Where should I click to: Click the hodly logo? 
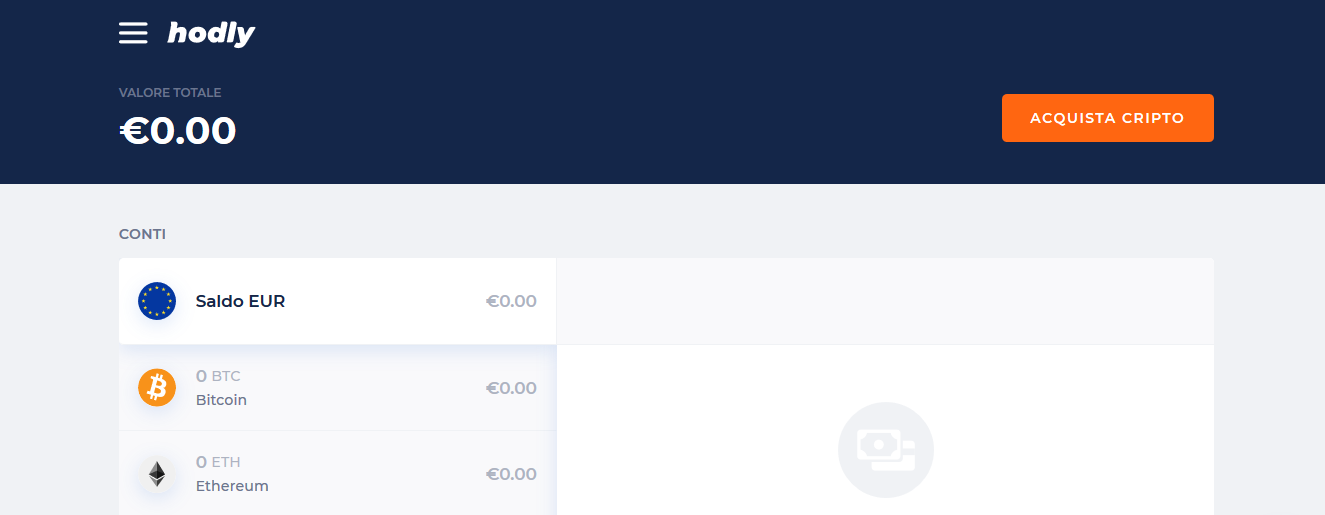[x=211, y=34]
